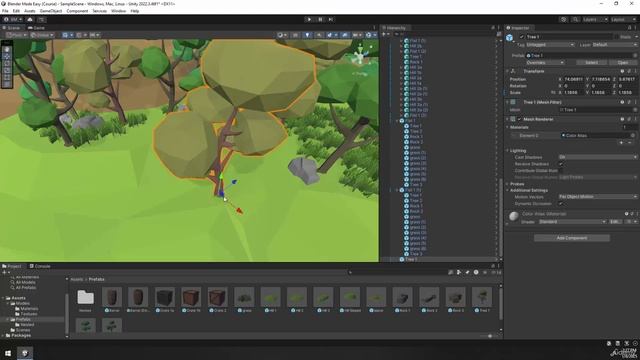Open the global search magnifier icon

575,19
